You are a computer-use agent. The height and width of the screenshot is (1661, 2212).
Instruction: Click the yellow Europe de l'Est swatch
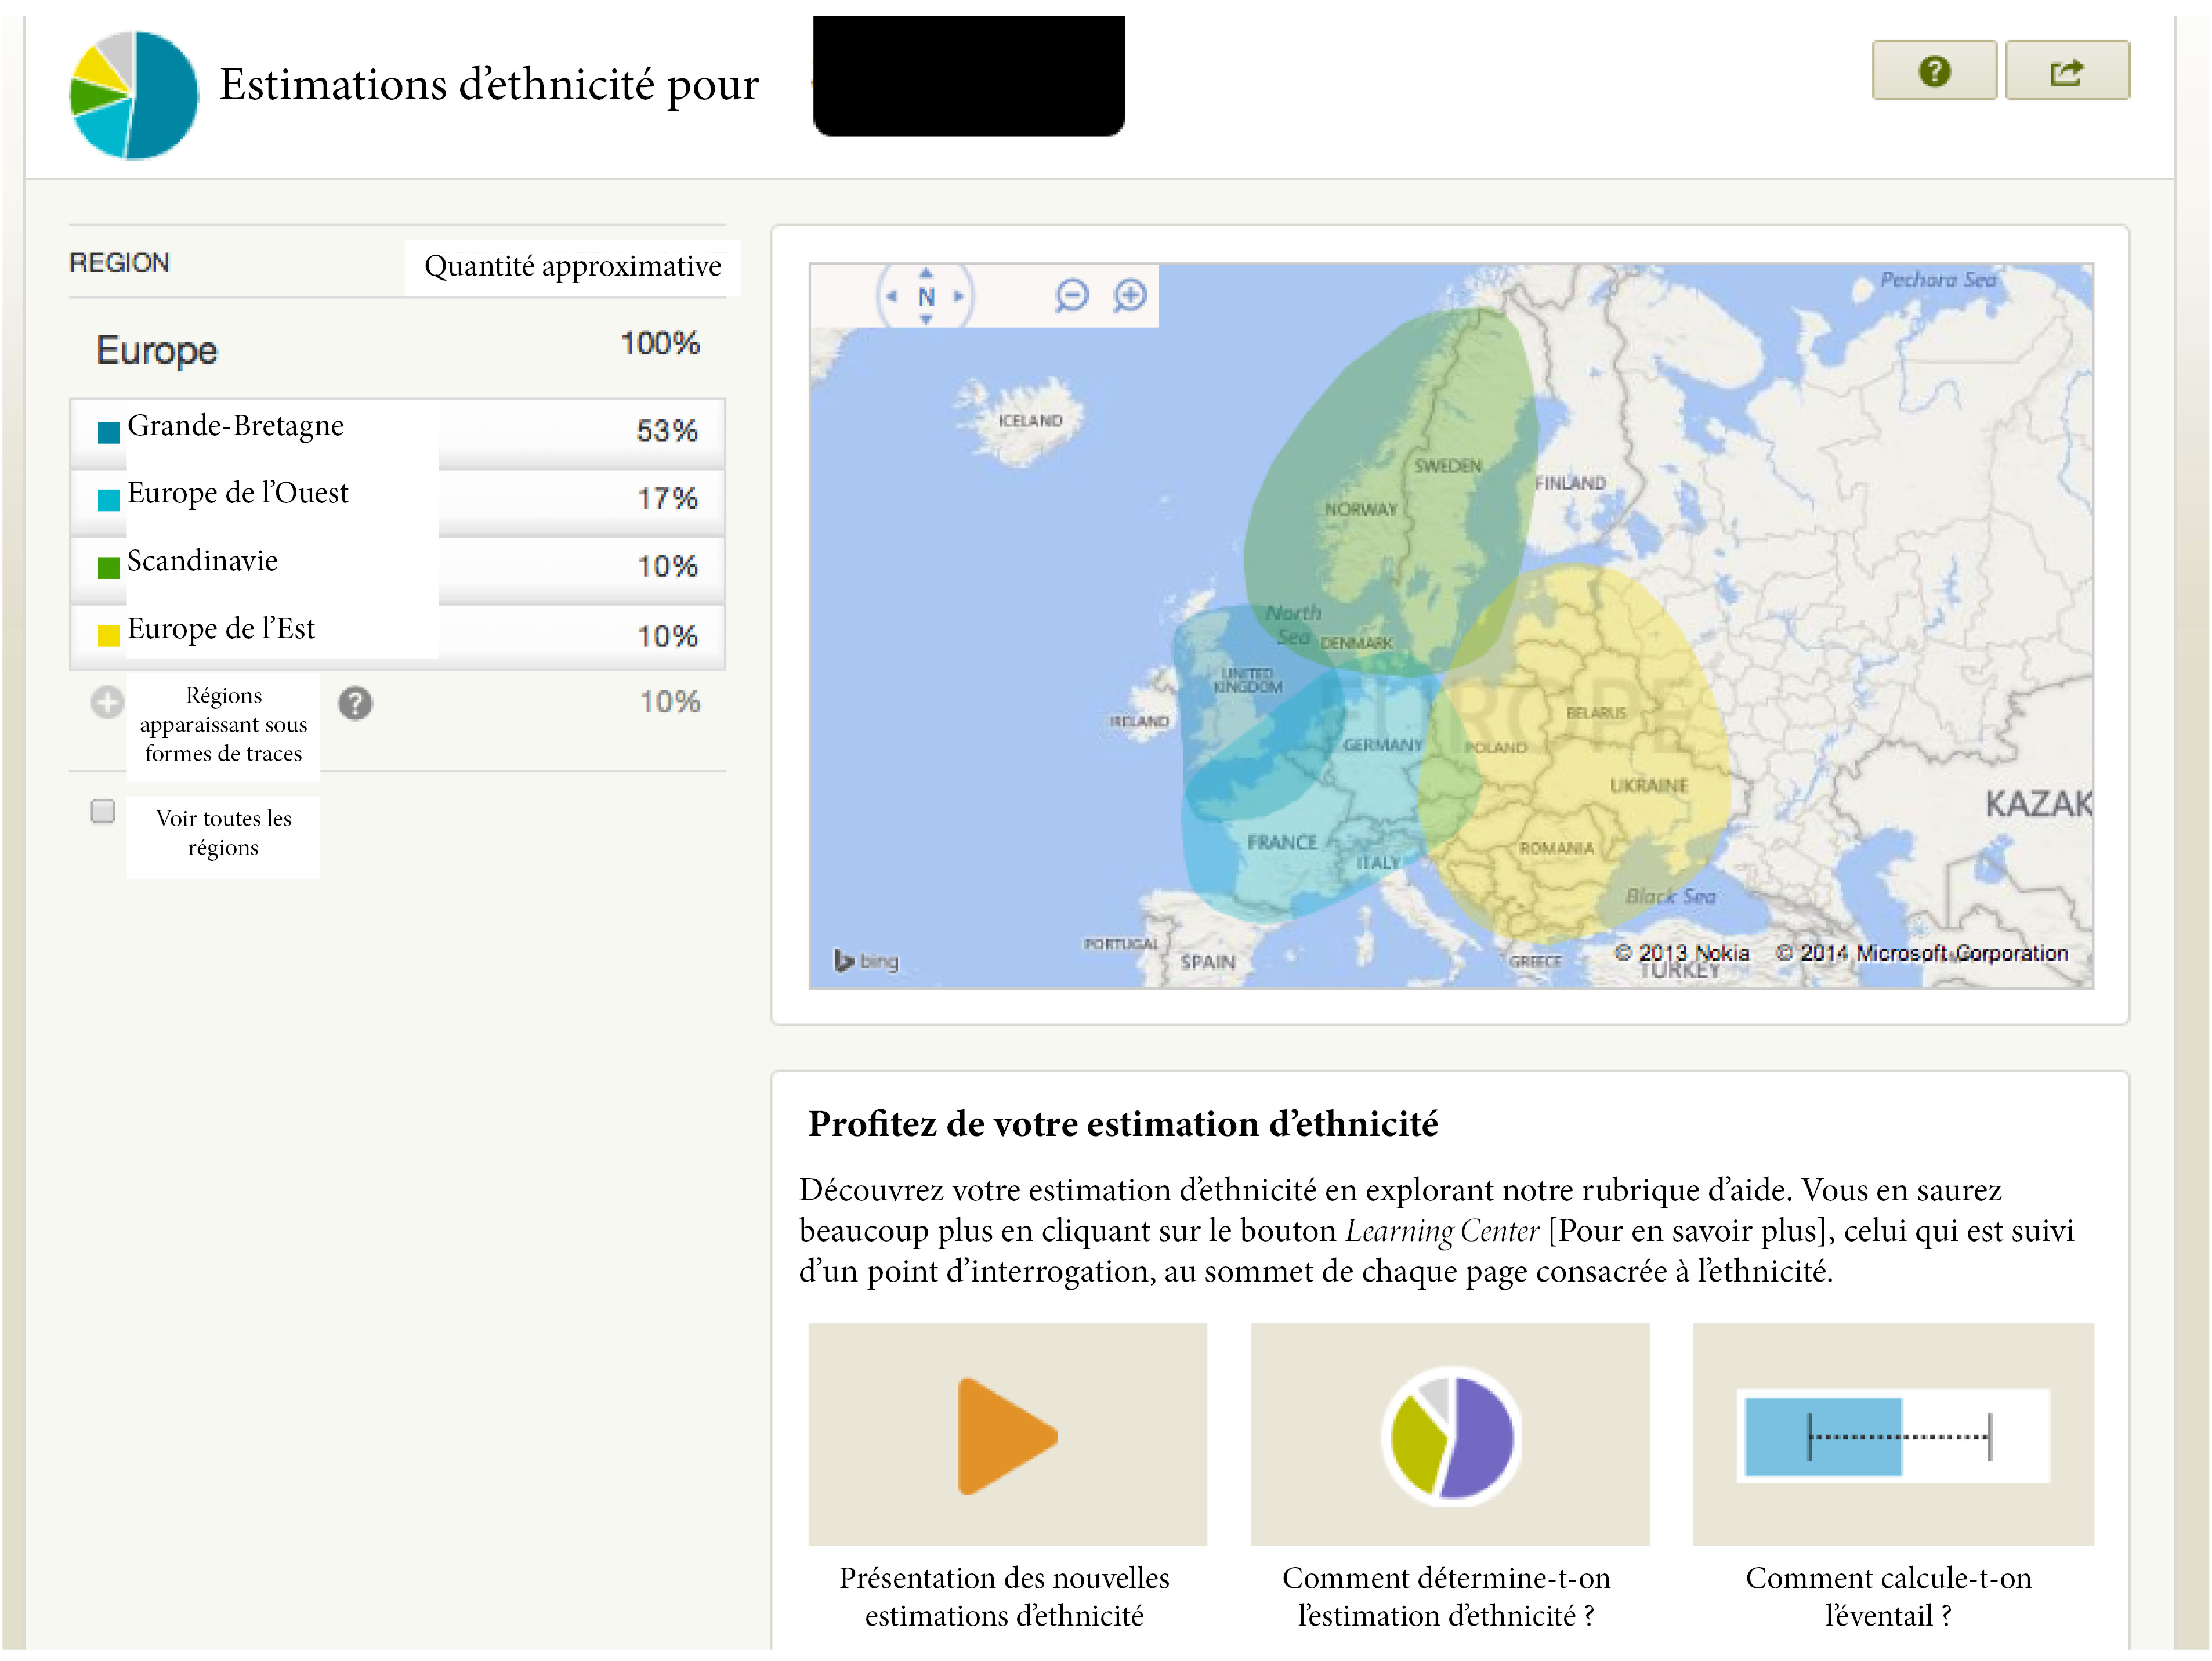coord(108,636)
